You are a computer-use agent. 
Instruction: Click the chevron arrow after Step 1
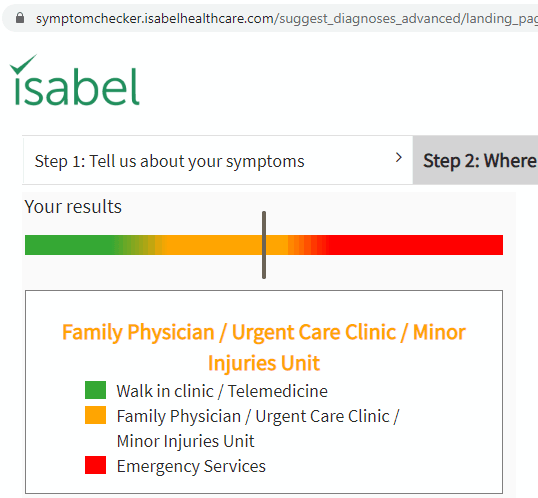(398, 158)
